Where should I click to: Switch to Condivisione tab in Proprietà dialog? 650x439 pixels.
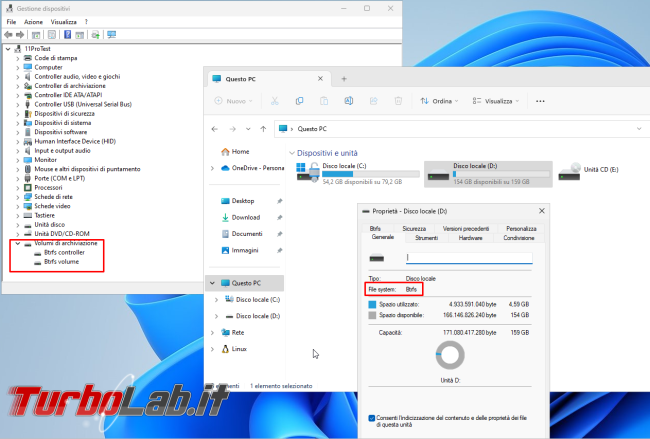click(x=519, y=238)
